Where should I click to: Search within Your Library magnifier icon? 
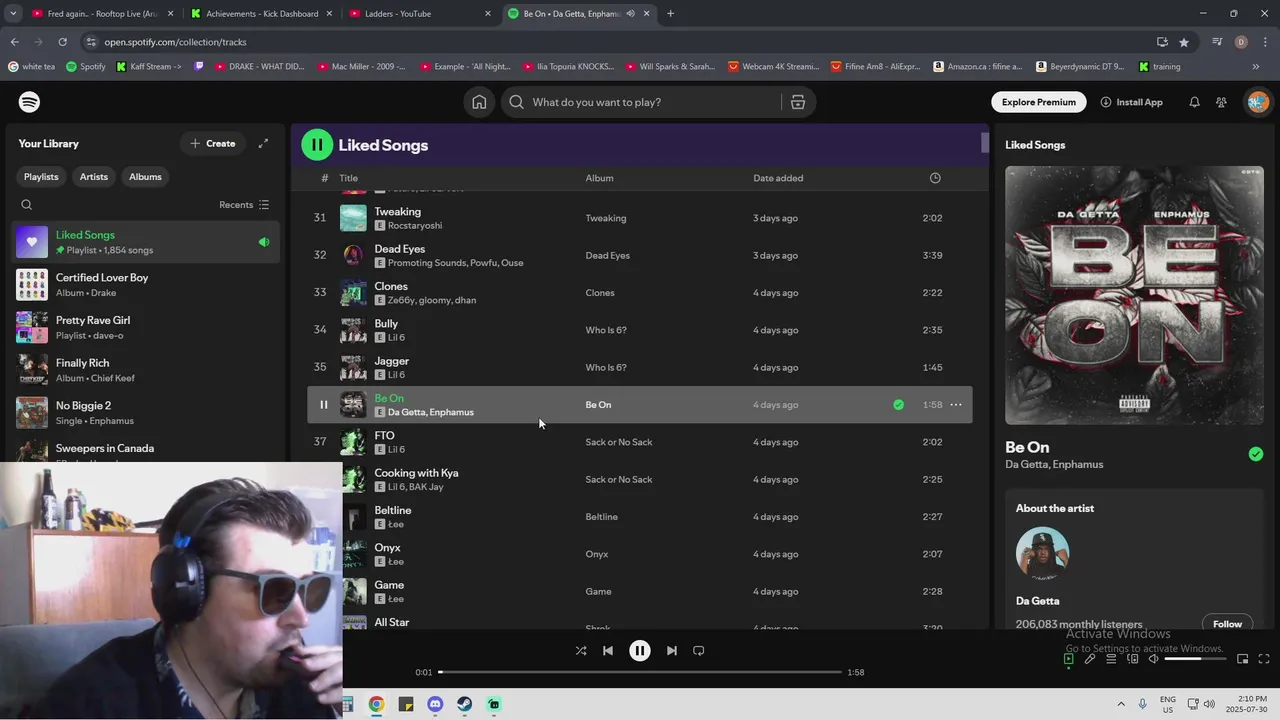27,205
